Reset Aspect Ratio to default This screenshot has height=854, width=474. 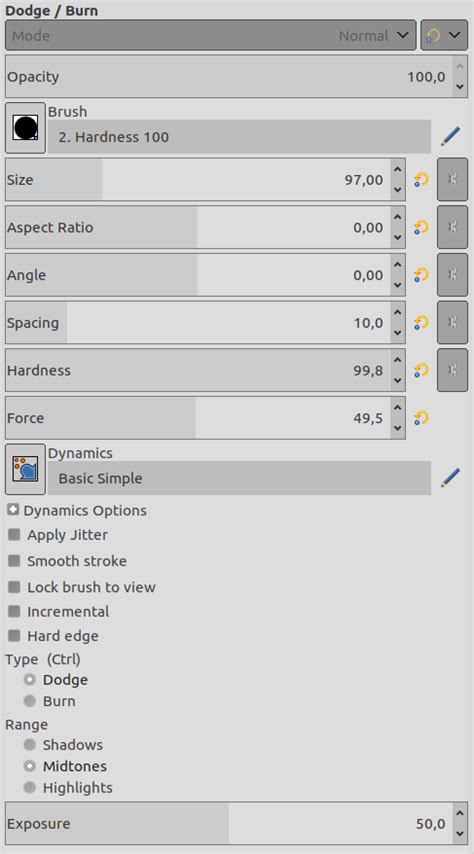(x=421, y=227)
